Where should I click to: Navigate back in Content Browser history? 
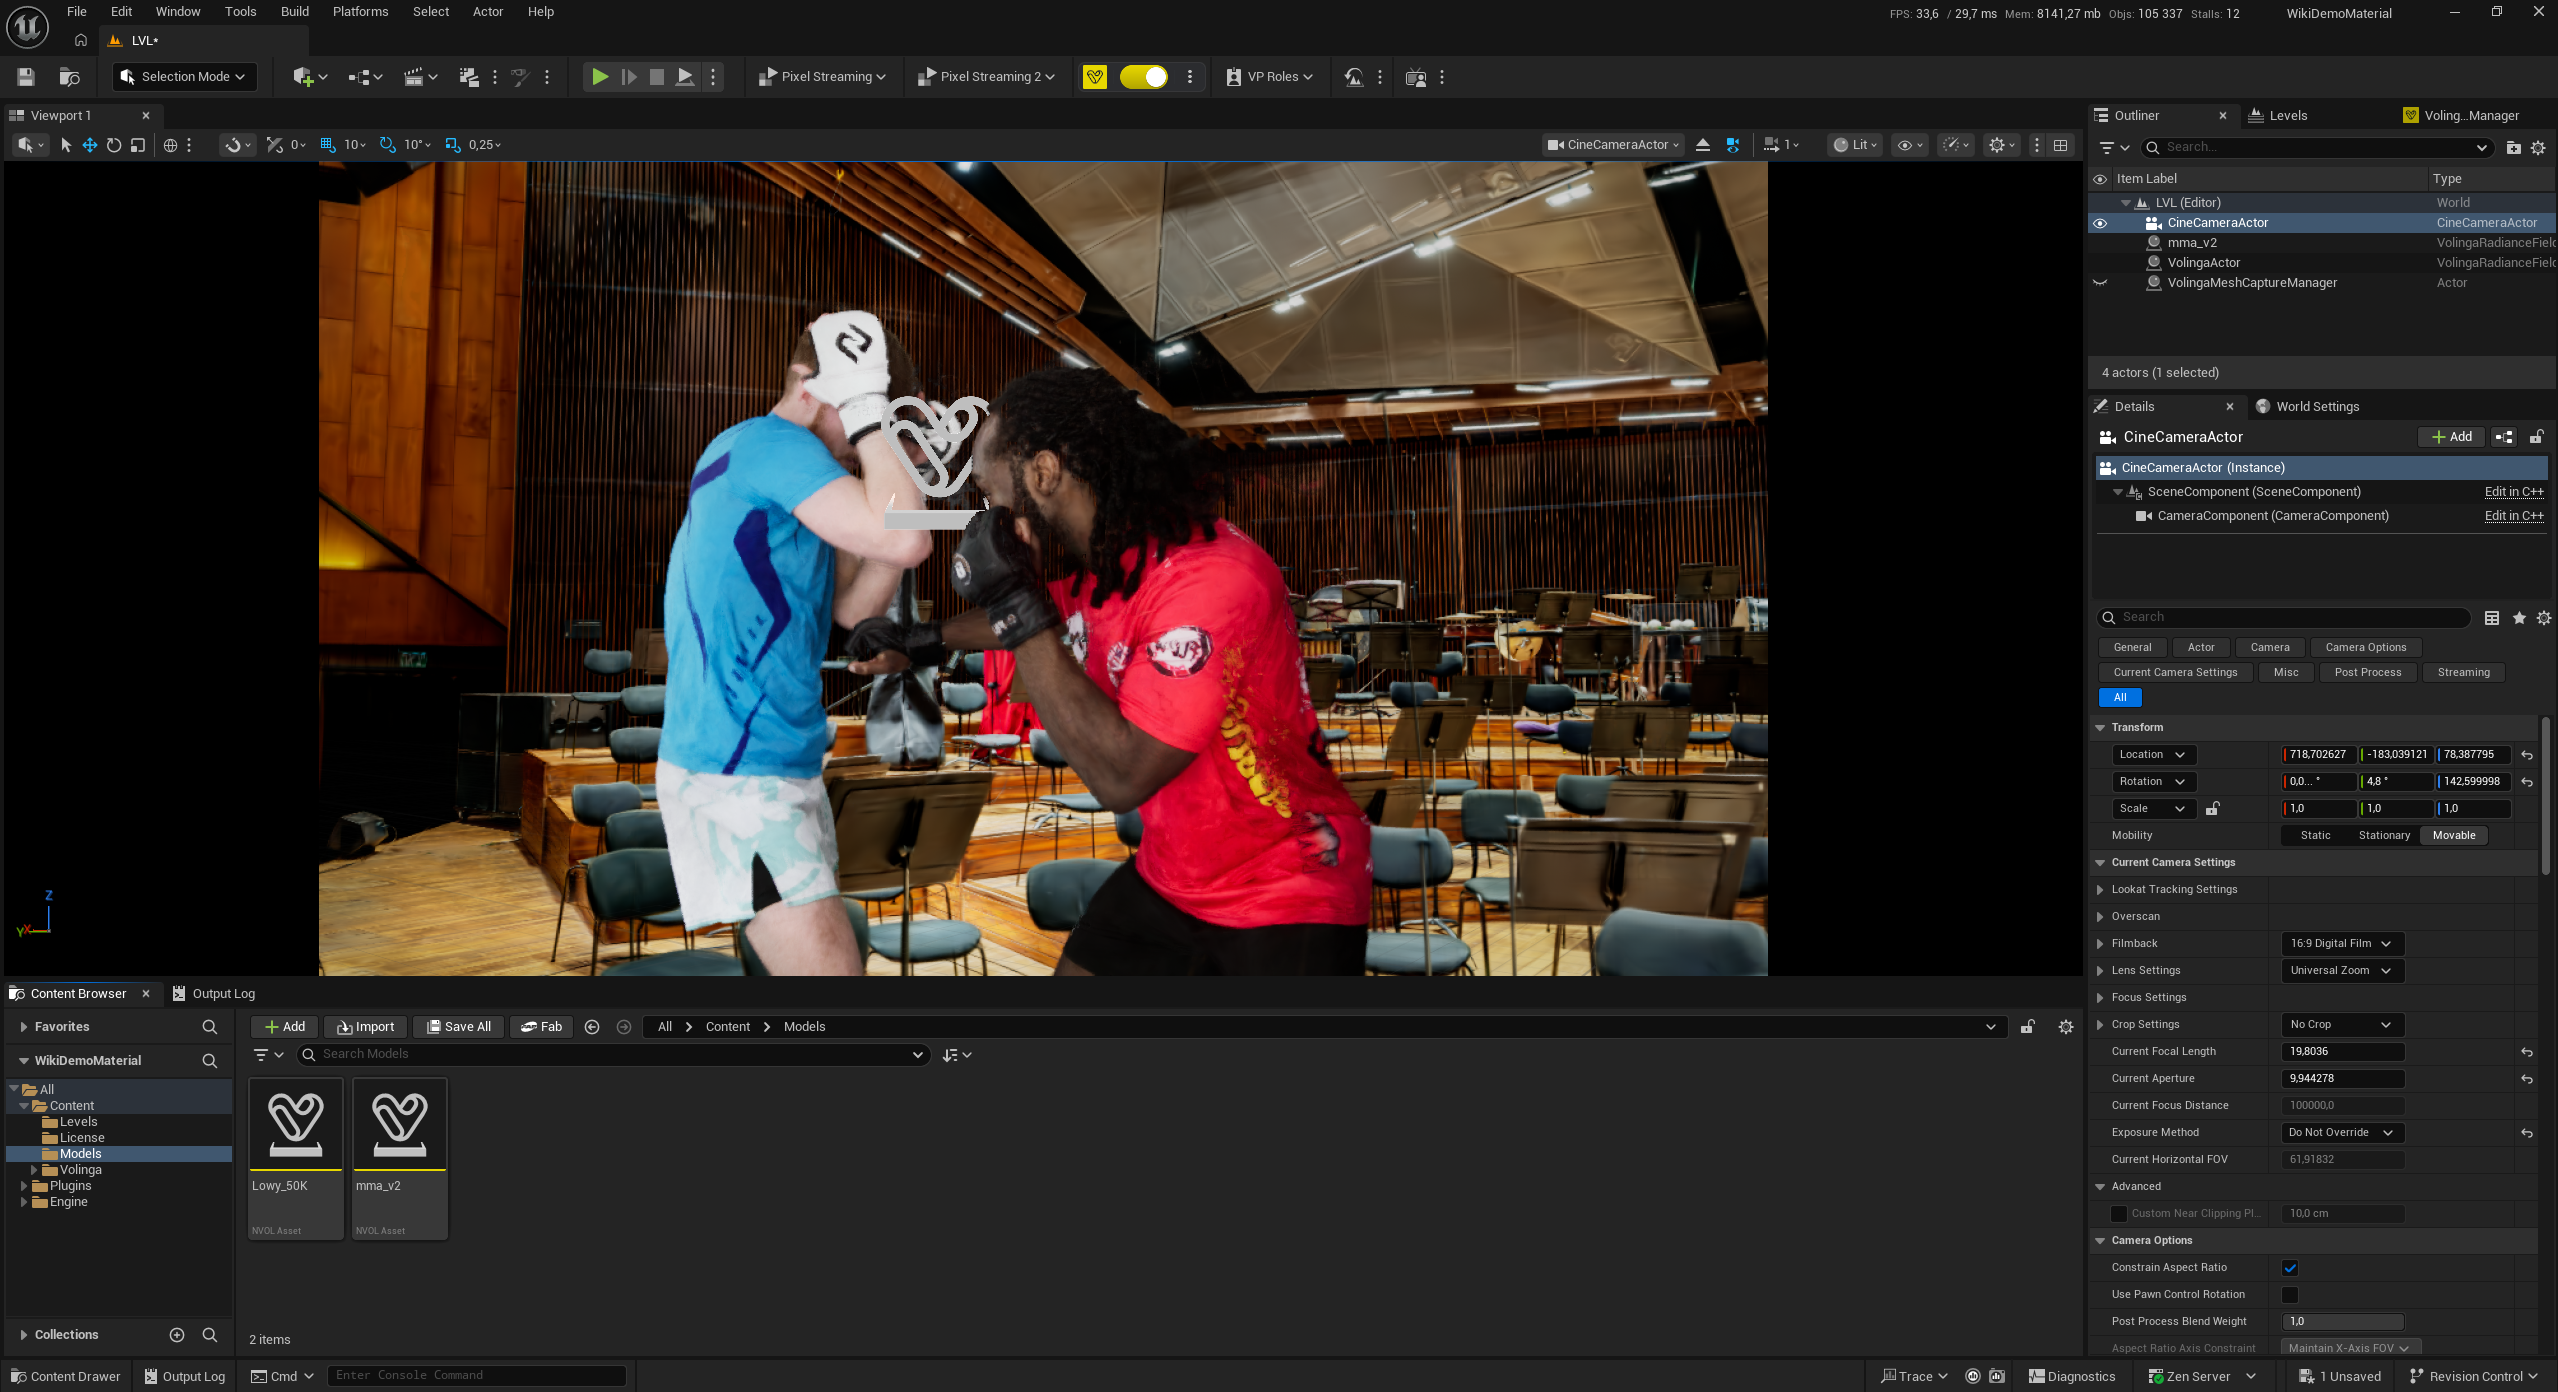pyautogui.click(x=592, y=1027)
